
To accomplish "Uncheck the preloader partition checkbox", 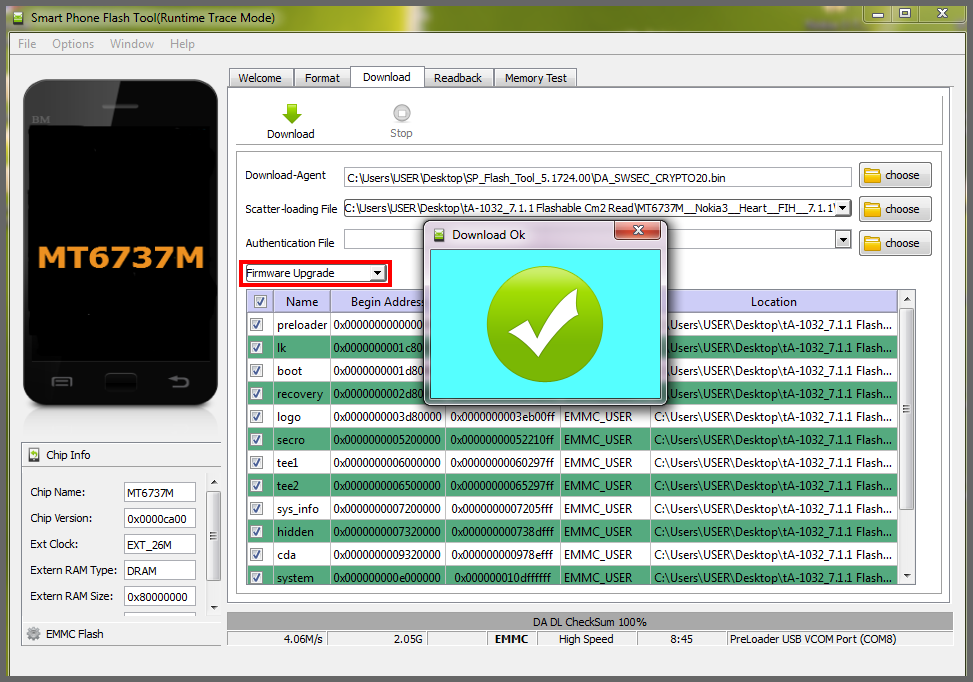I will coord(256,325).
